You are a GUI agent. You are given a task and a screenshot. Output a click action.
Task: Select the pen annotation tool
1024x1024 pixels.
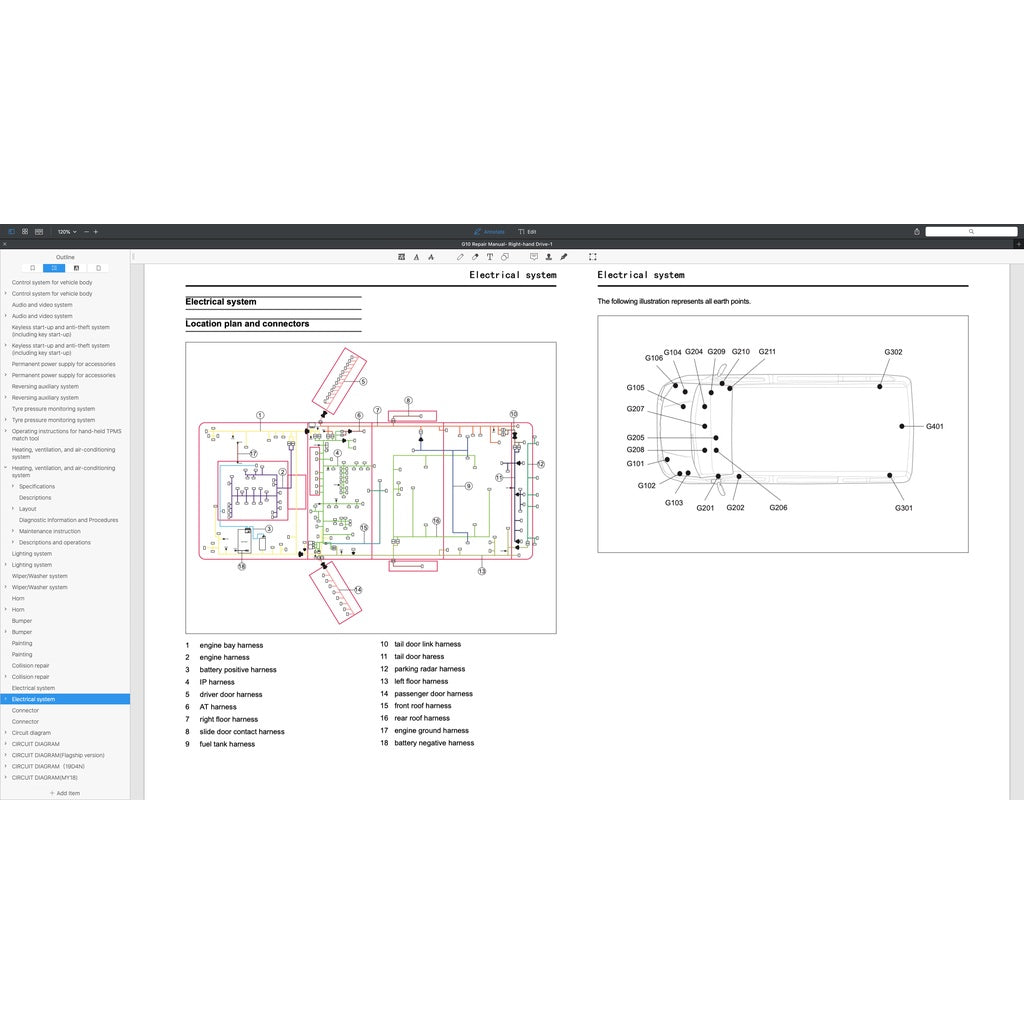[460, 257]
